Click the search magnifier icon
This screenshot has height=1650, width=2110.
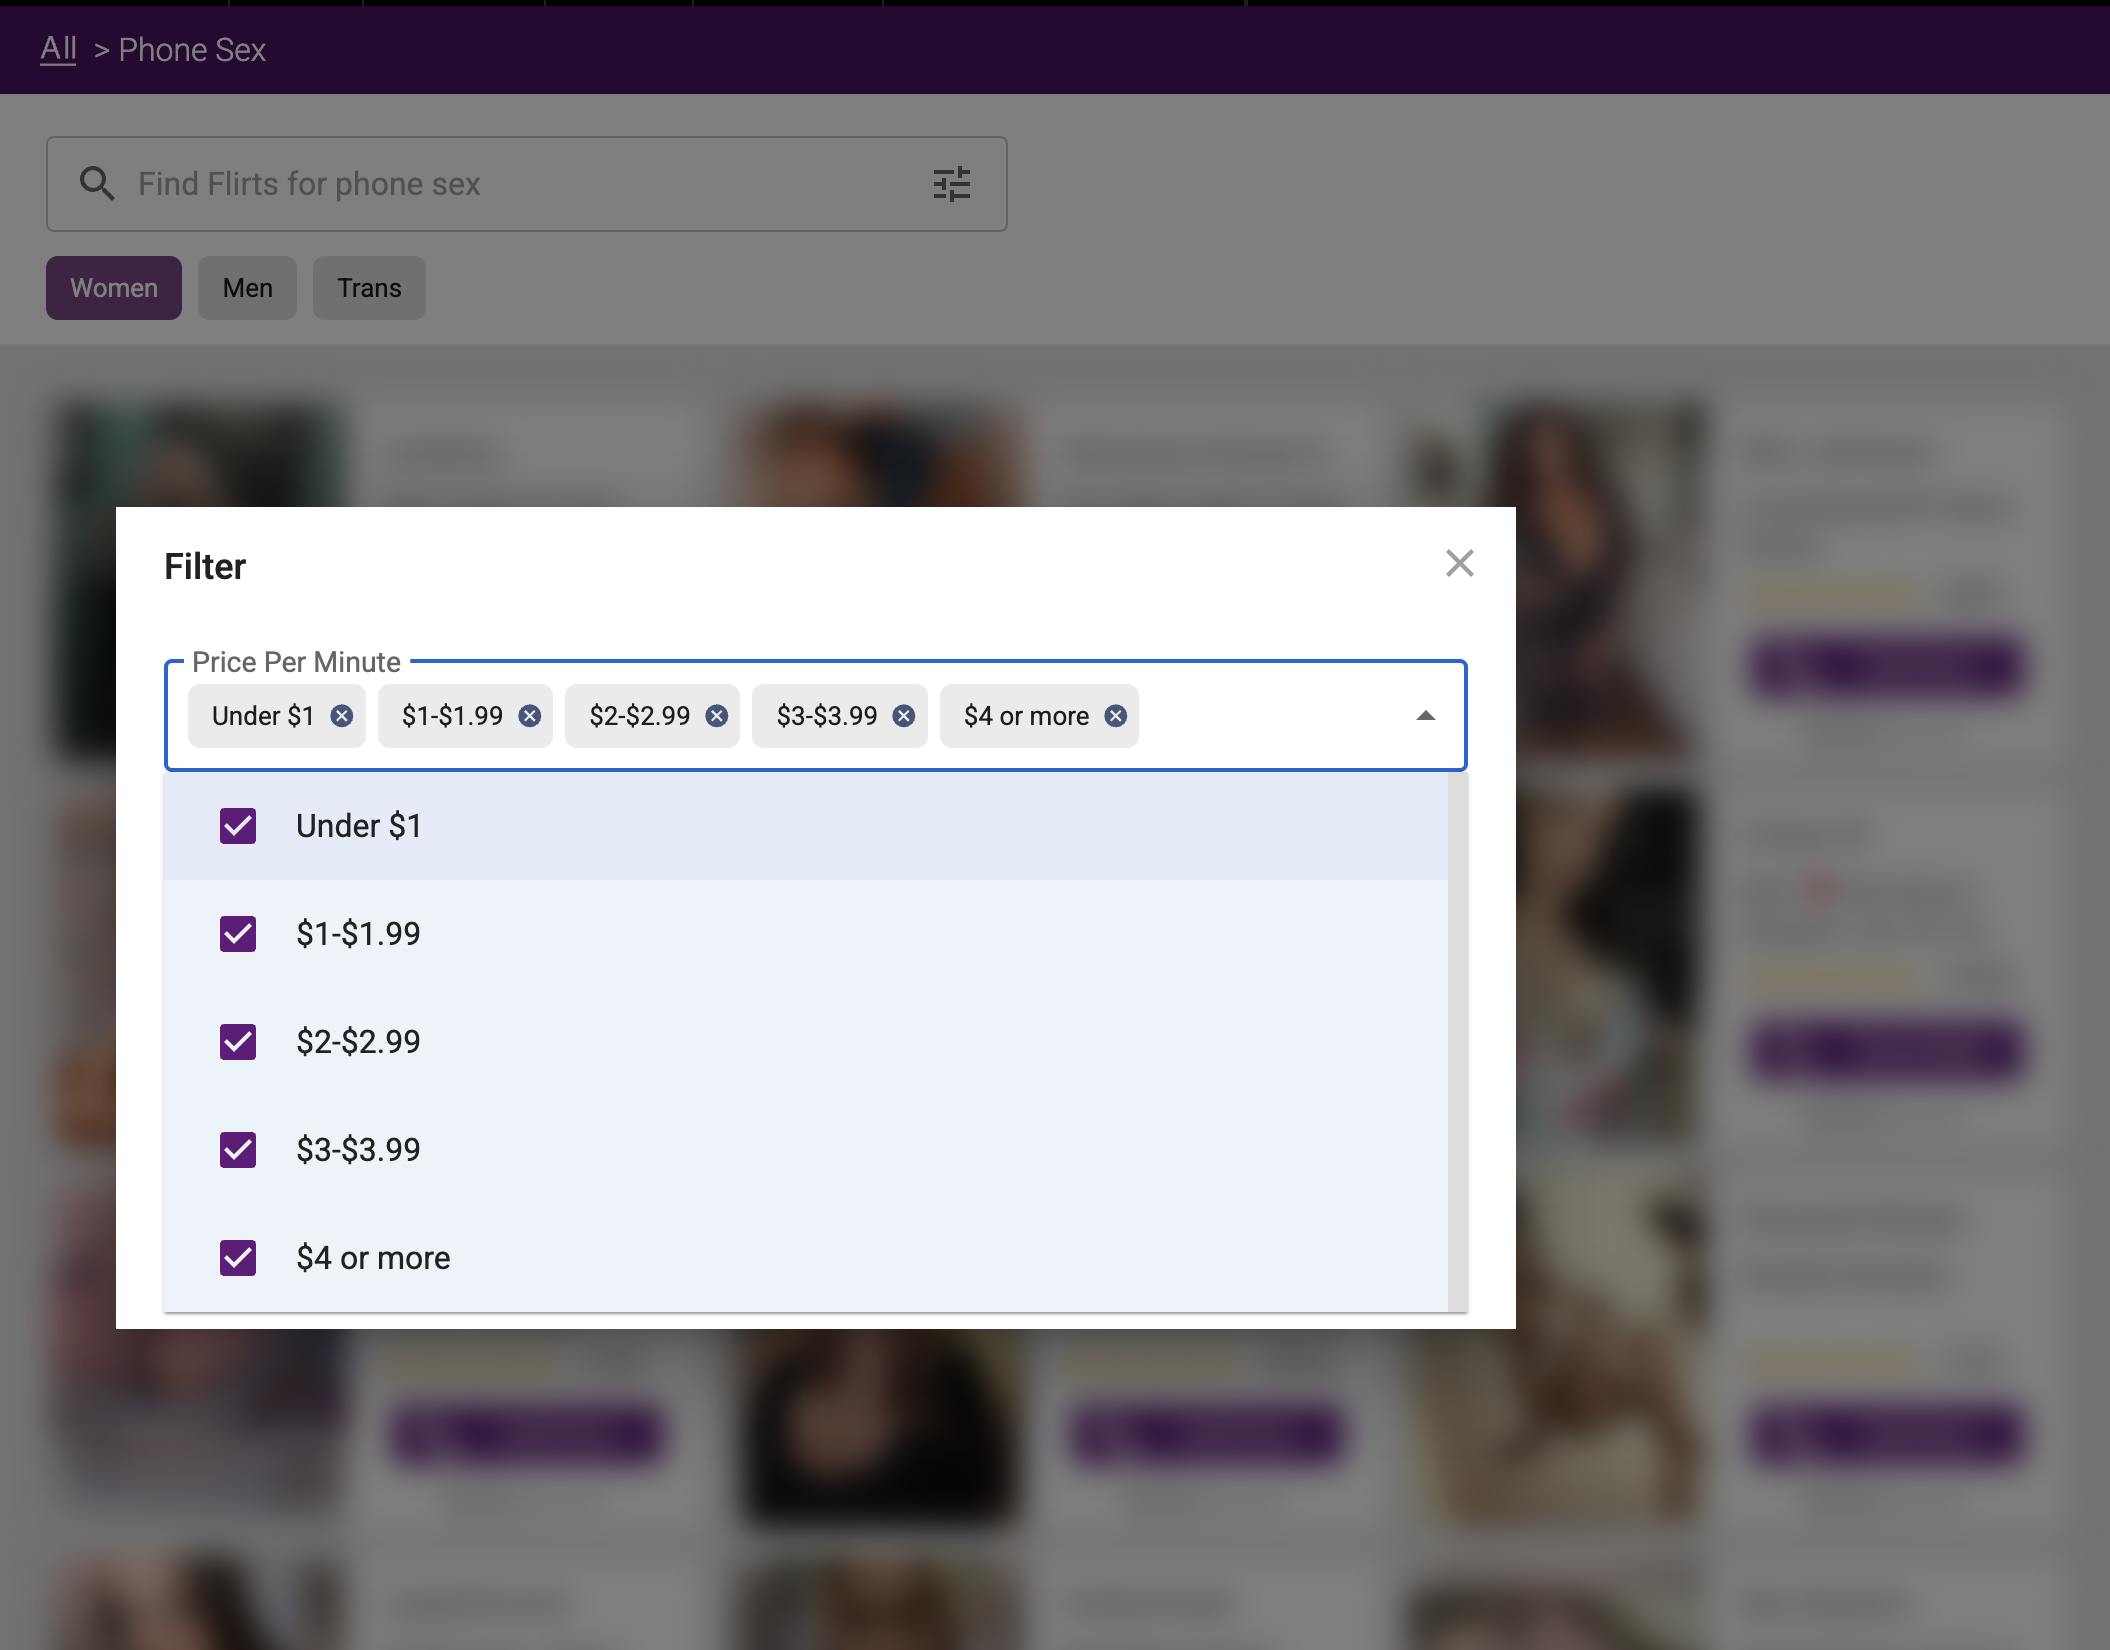97,183
